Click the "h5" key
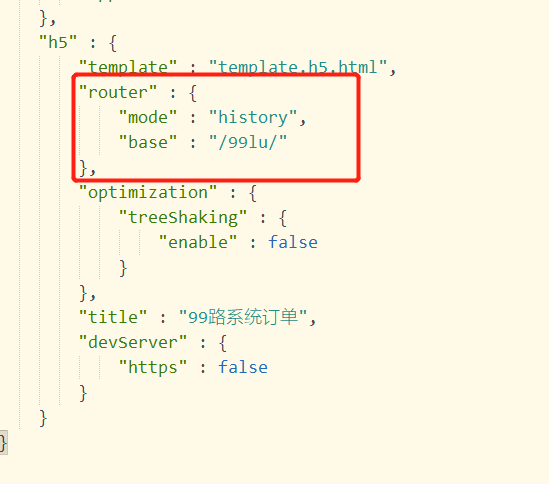The image size is (549, 484). point(58,43)
